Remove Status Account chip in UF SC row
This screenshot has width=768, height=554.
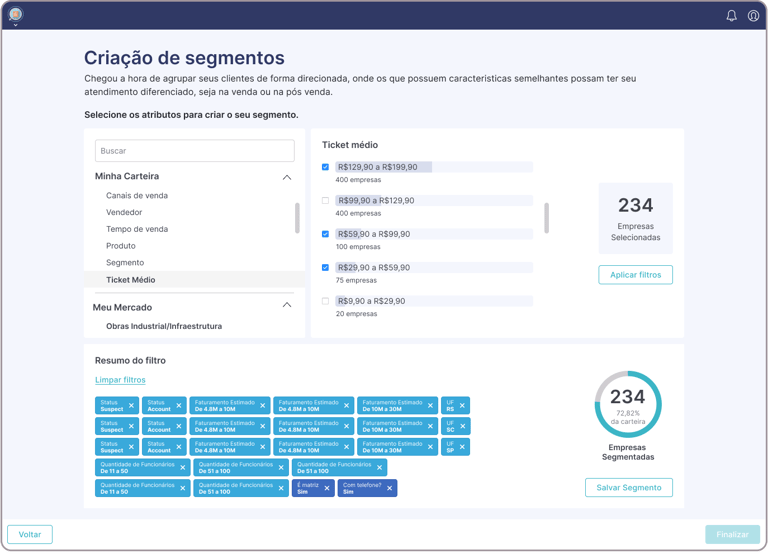click(179, 426)
